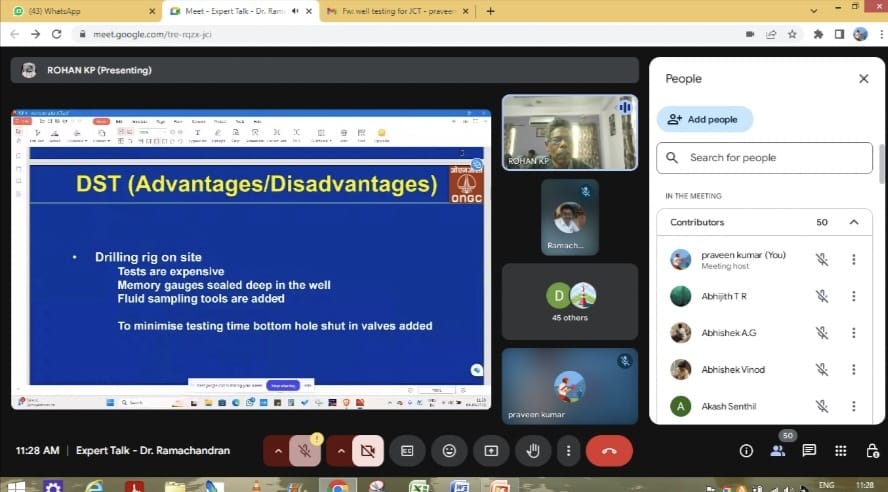Image resolution: width=888 pixels, height=492 pixels.
Task: Toggle the microphone mute button
Action: point(305,451)
